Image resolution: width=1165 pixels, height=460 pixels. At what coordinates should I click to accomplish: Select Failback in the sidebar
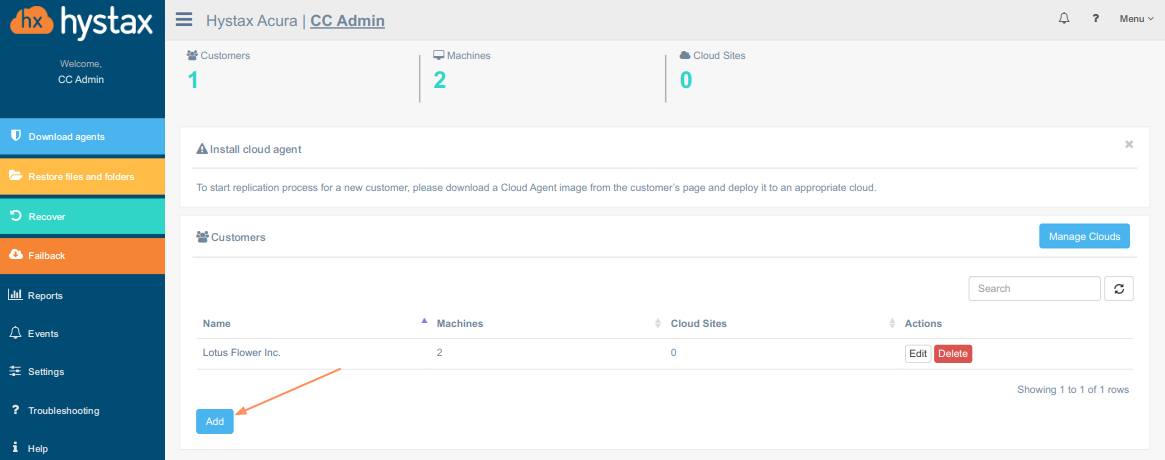pyautogui.click(x=82, y=256)
